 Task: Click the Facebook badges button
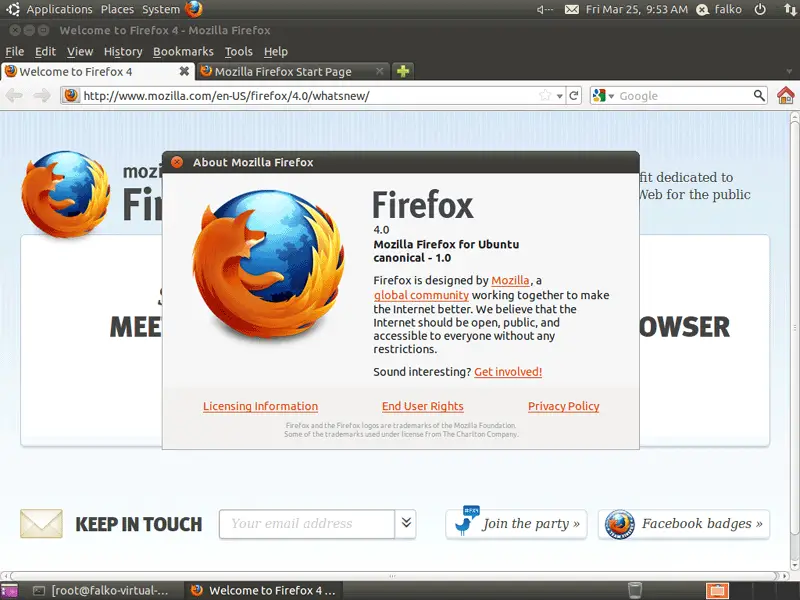coord(684,524)
